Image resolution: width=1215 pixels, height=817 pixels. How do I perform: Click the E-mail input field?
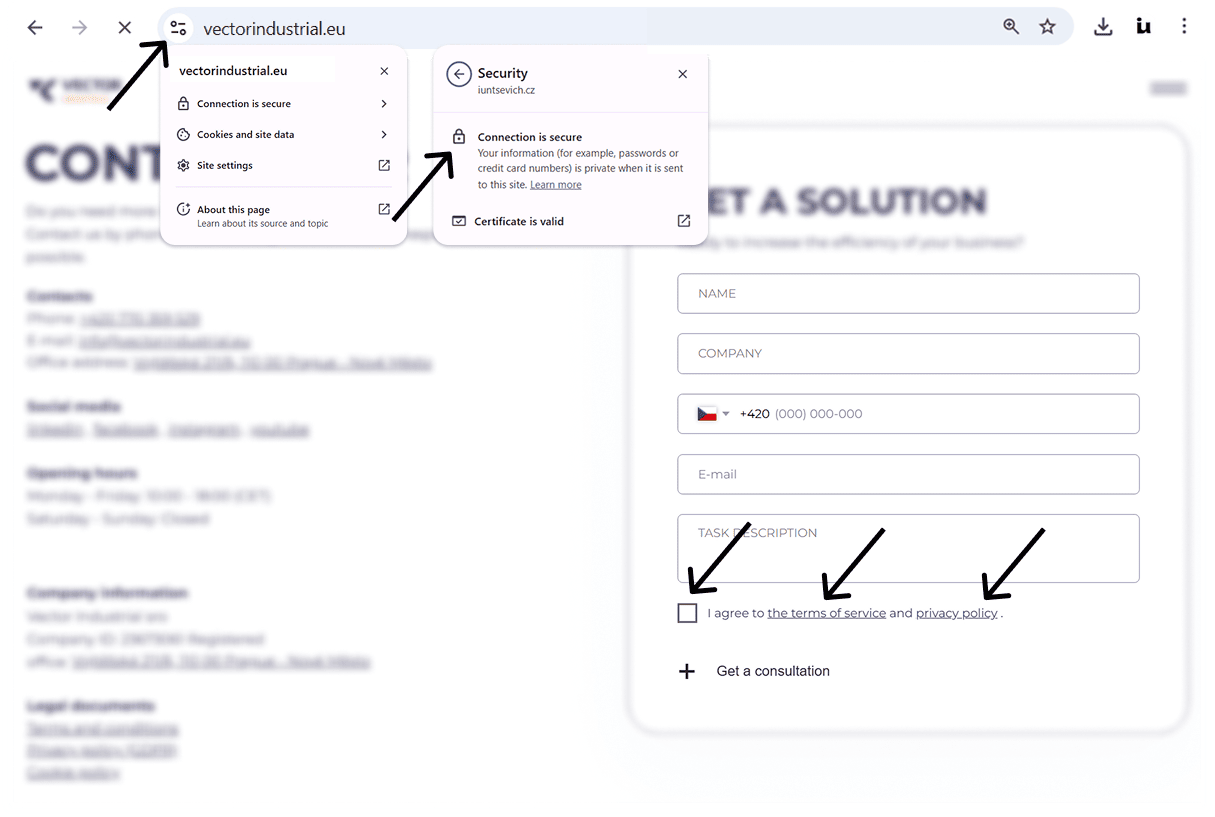coord(908,474)
